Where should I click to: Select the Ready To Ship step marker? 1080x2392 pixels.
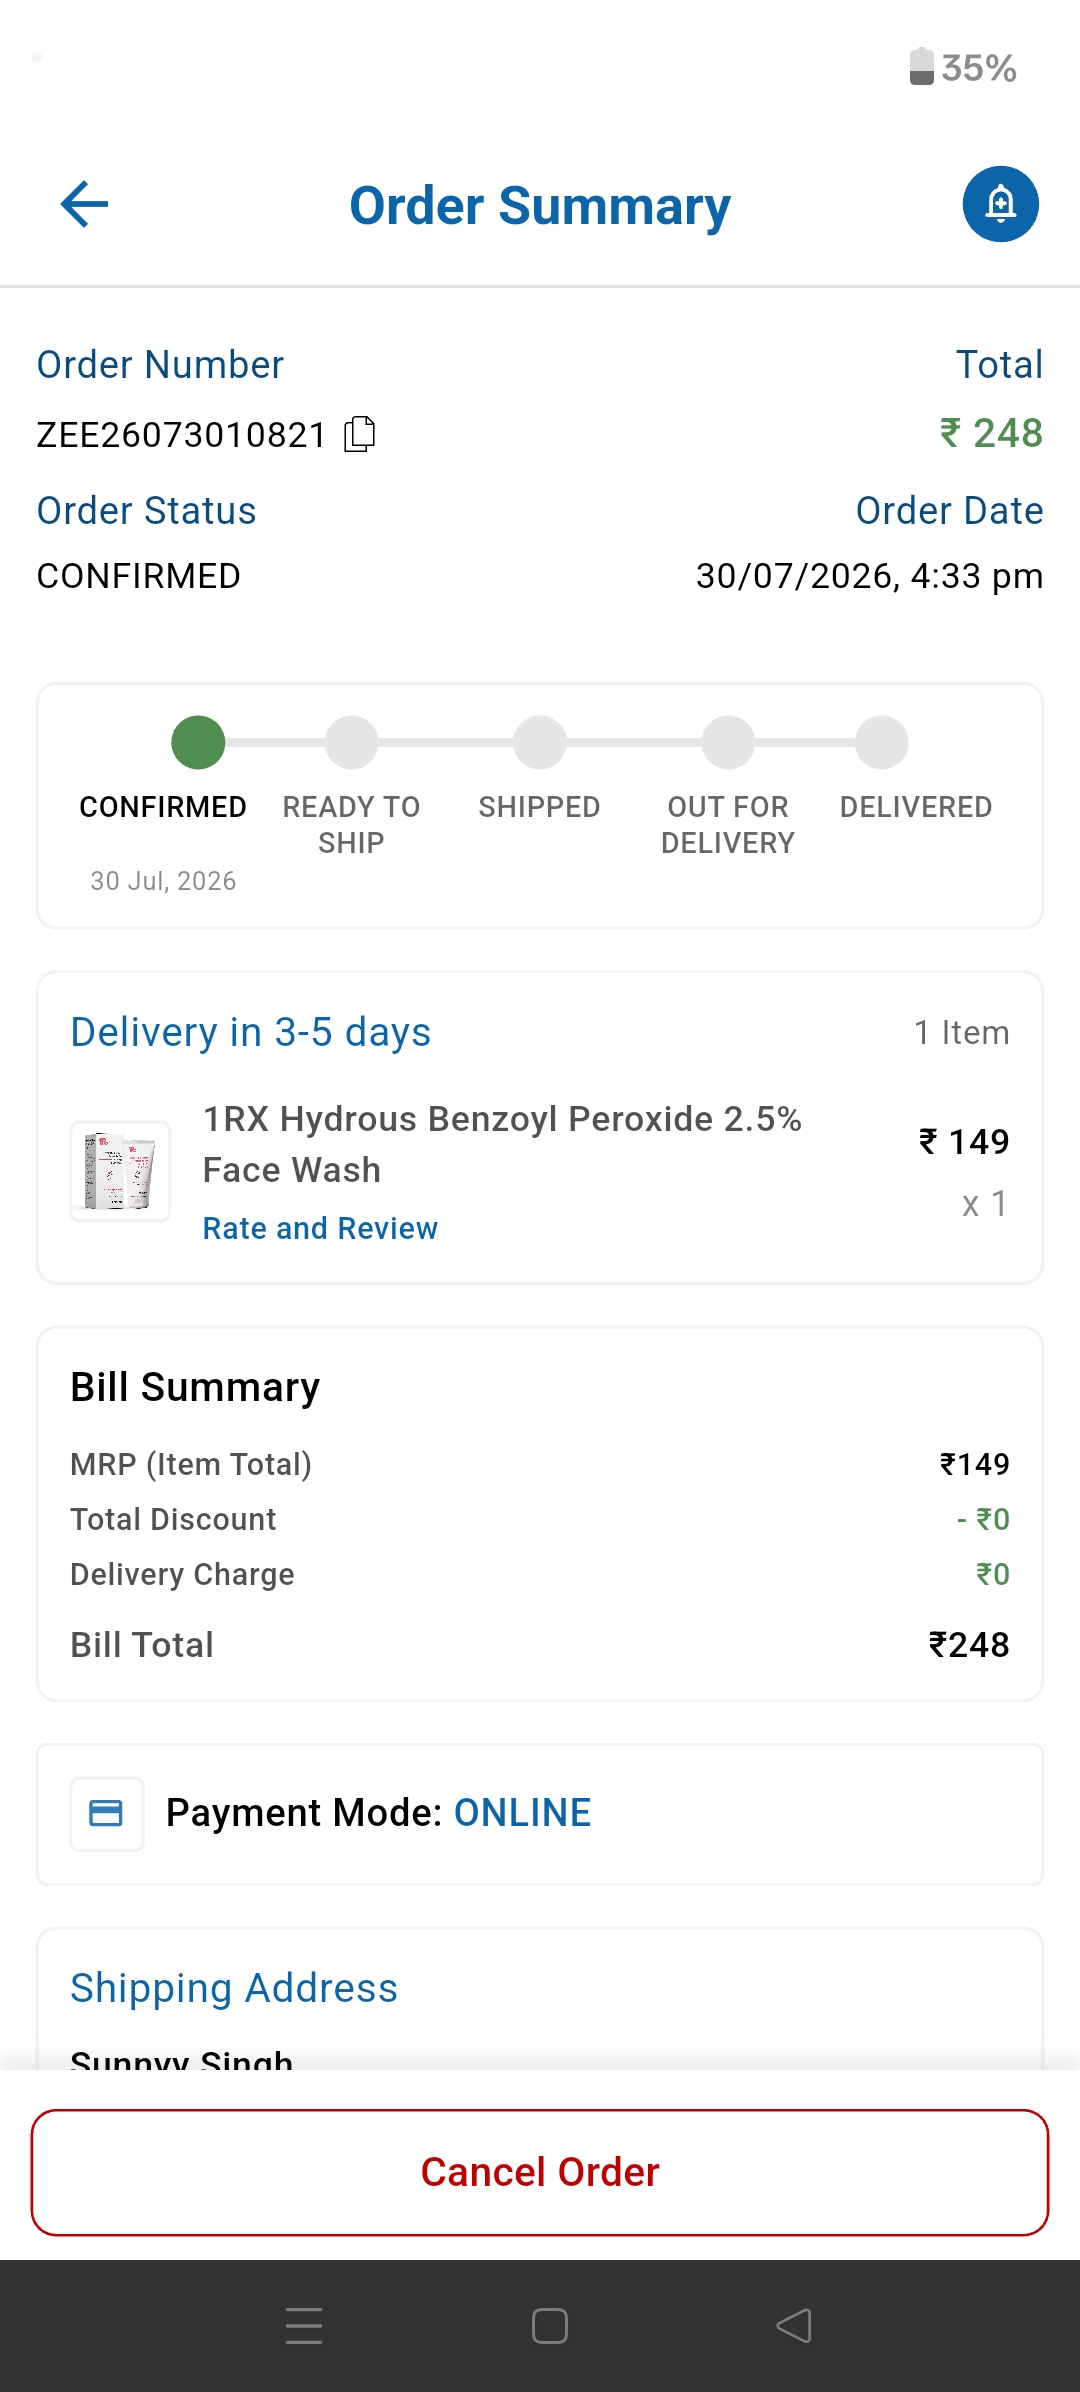click(x=352, y=742)
